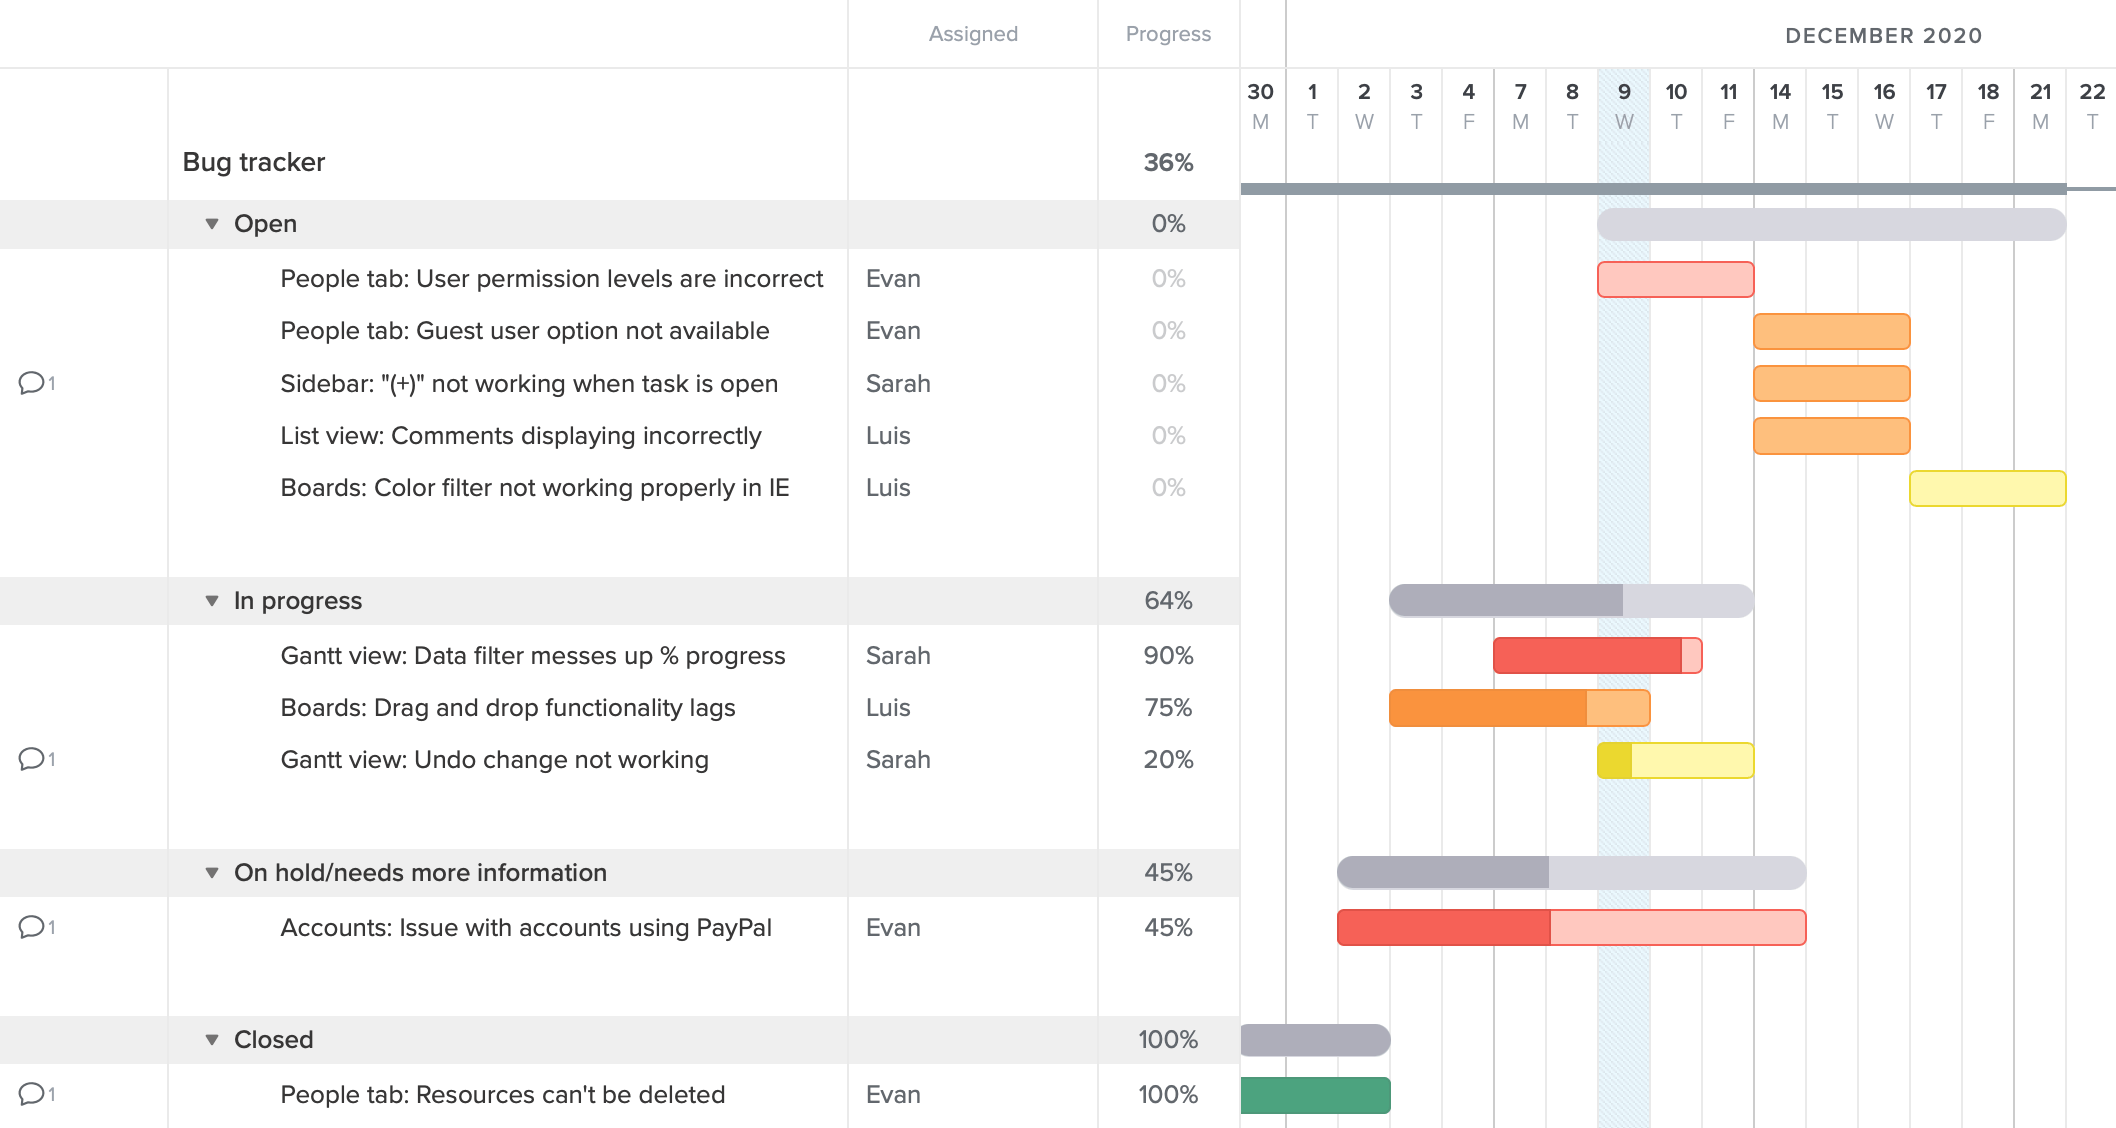
Task: Click the December 9 date header
Action: coord(1624,91)
